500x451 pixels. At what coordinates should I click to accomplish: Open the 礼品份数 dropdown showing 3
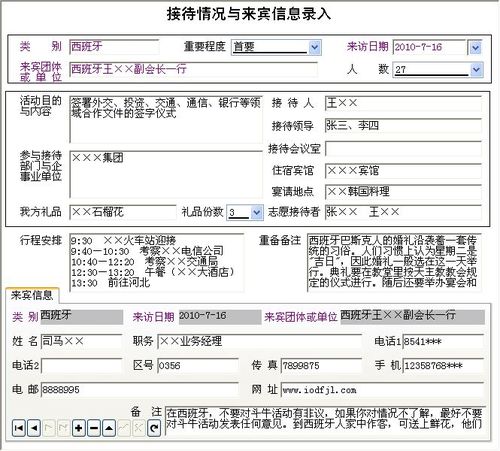tap(256, 212)
